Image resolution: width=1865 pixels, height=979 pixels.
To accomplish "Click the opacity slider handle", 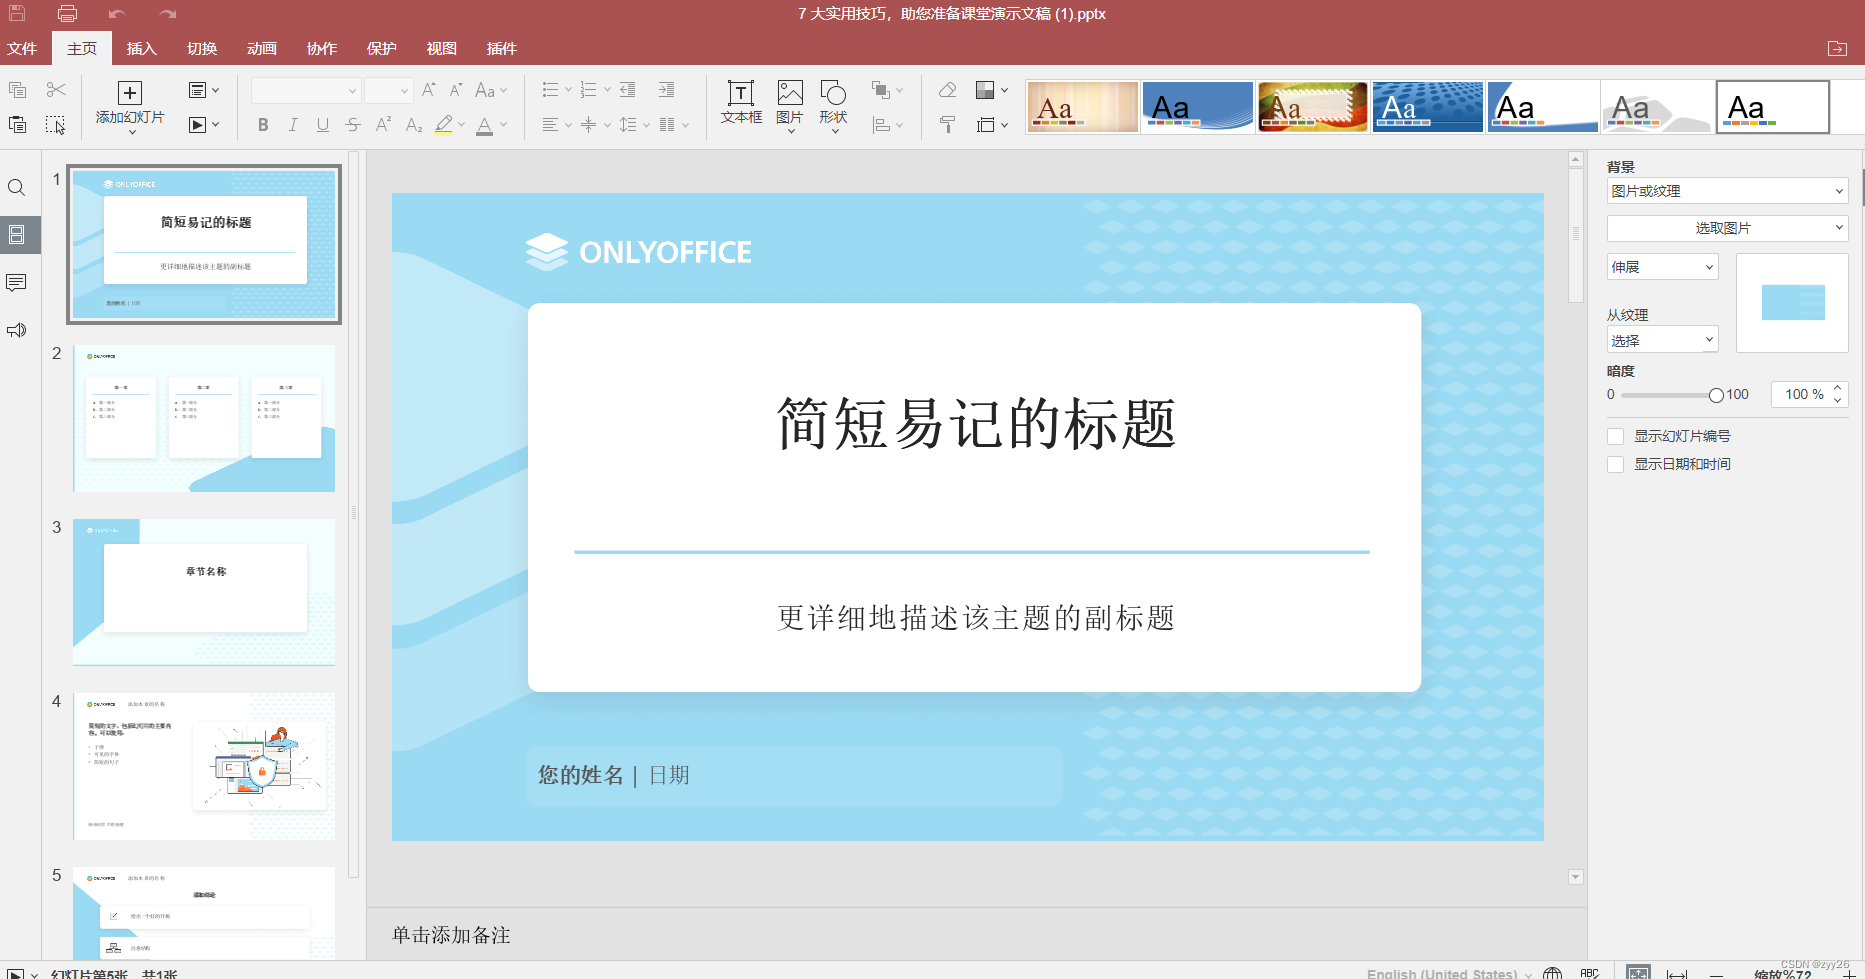I will click(1716, 395).
